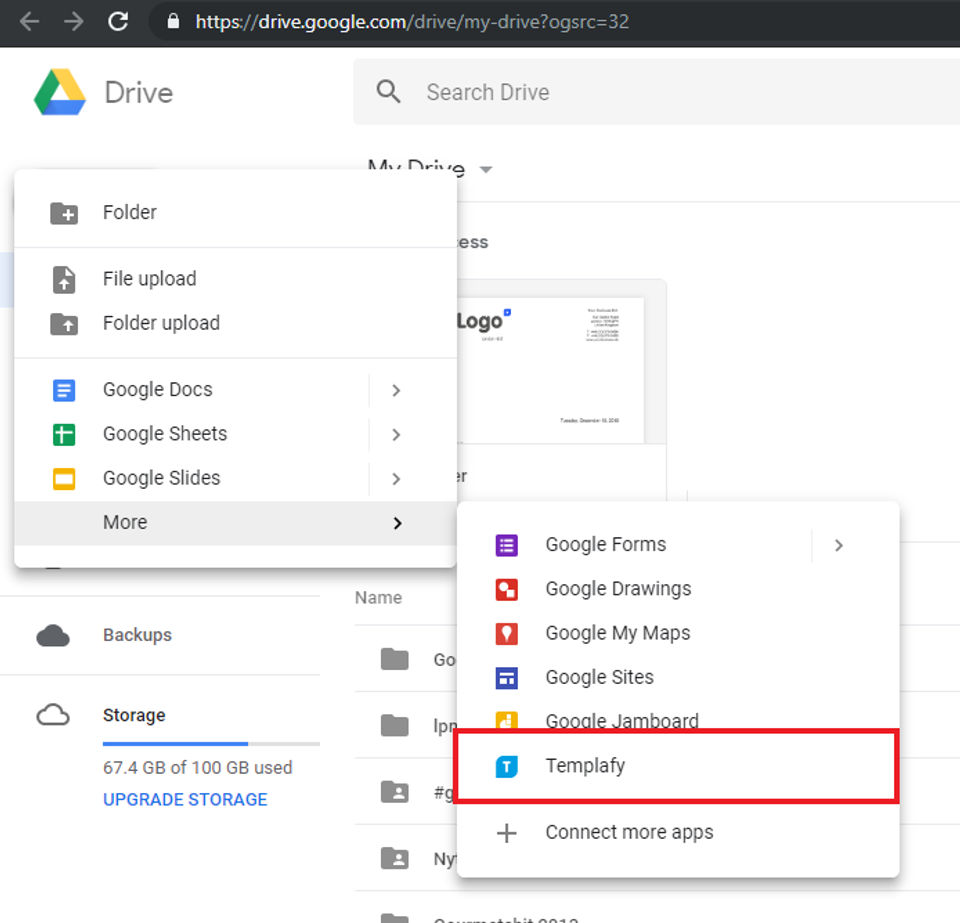Click into the Search Drive field

[656, 92]
